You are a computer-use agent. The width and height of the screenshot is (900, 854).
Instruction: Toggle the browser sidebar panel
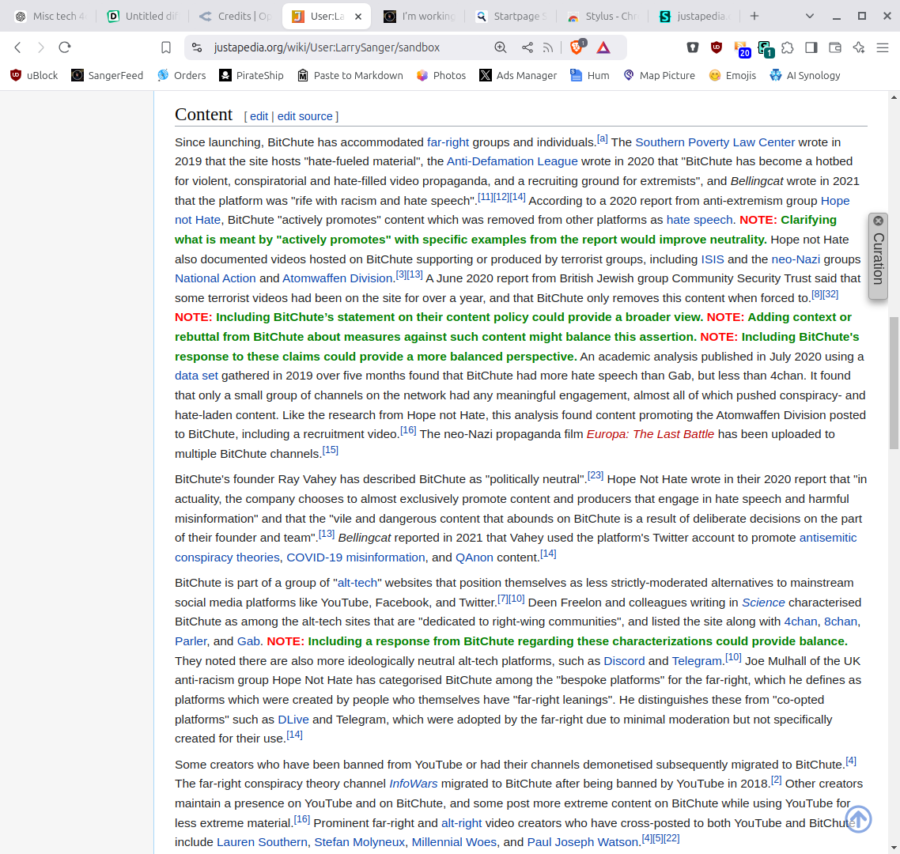pos(811,47)
